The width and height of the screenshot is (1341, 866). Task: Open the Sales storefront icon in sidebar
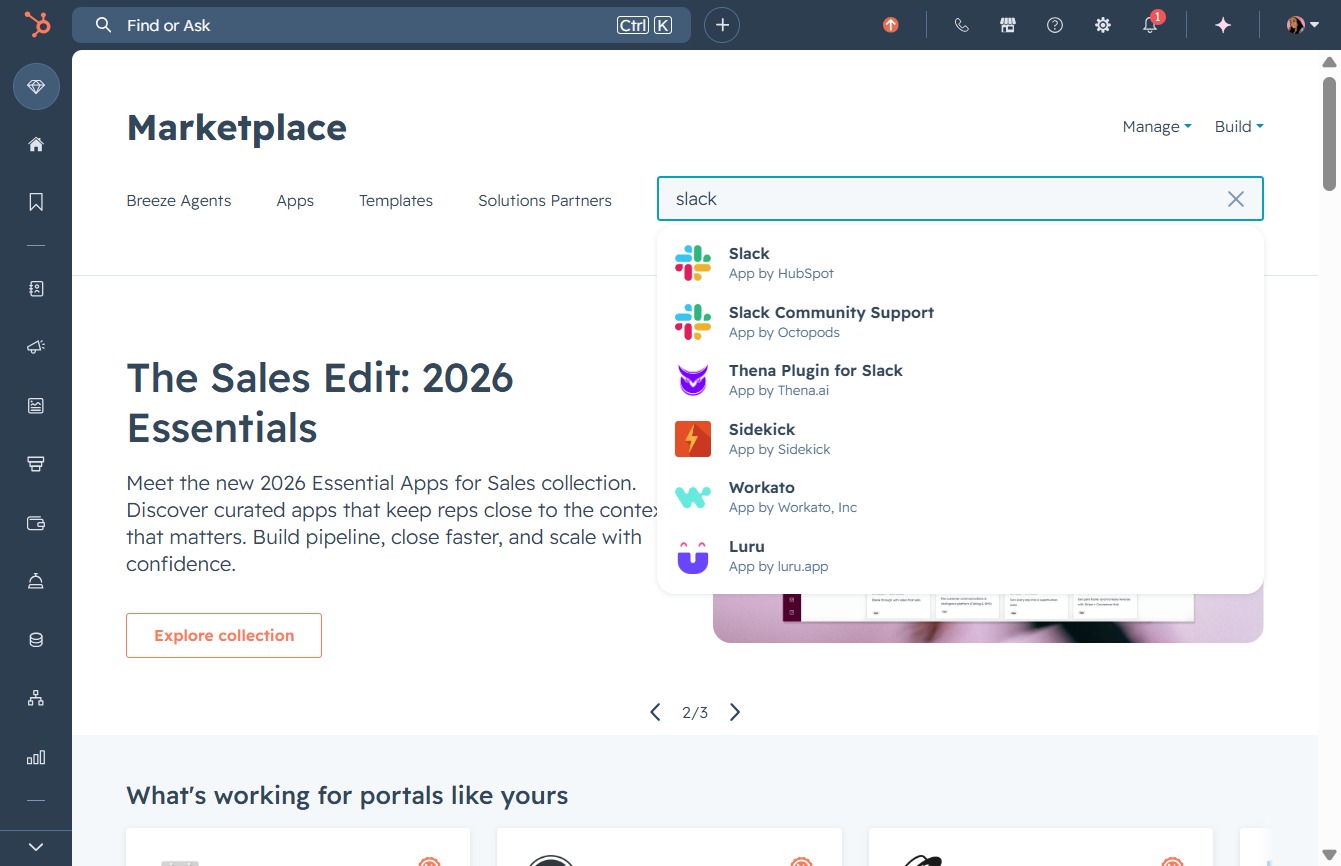click(x=36, y=464)
